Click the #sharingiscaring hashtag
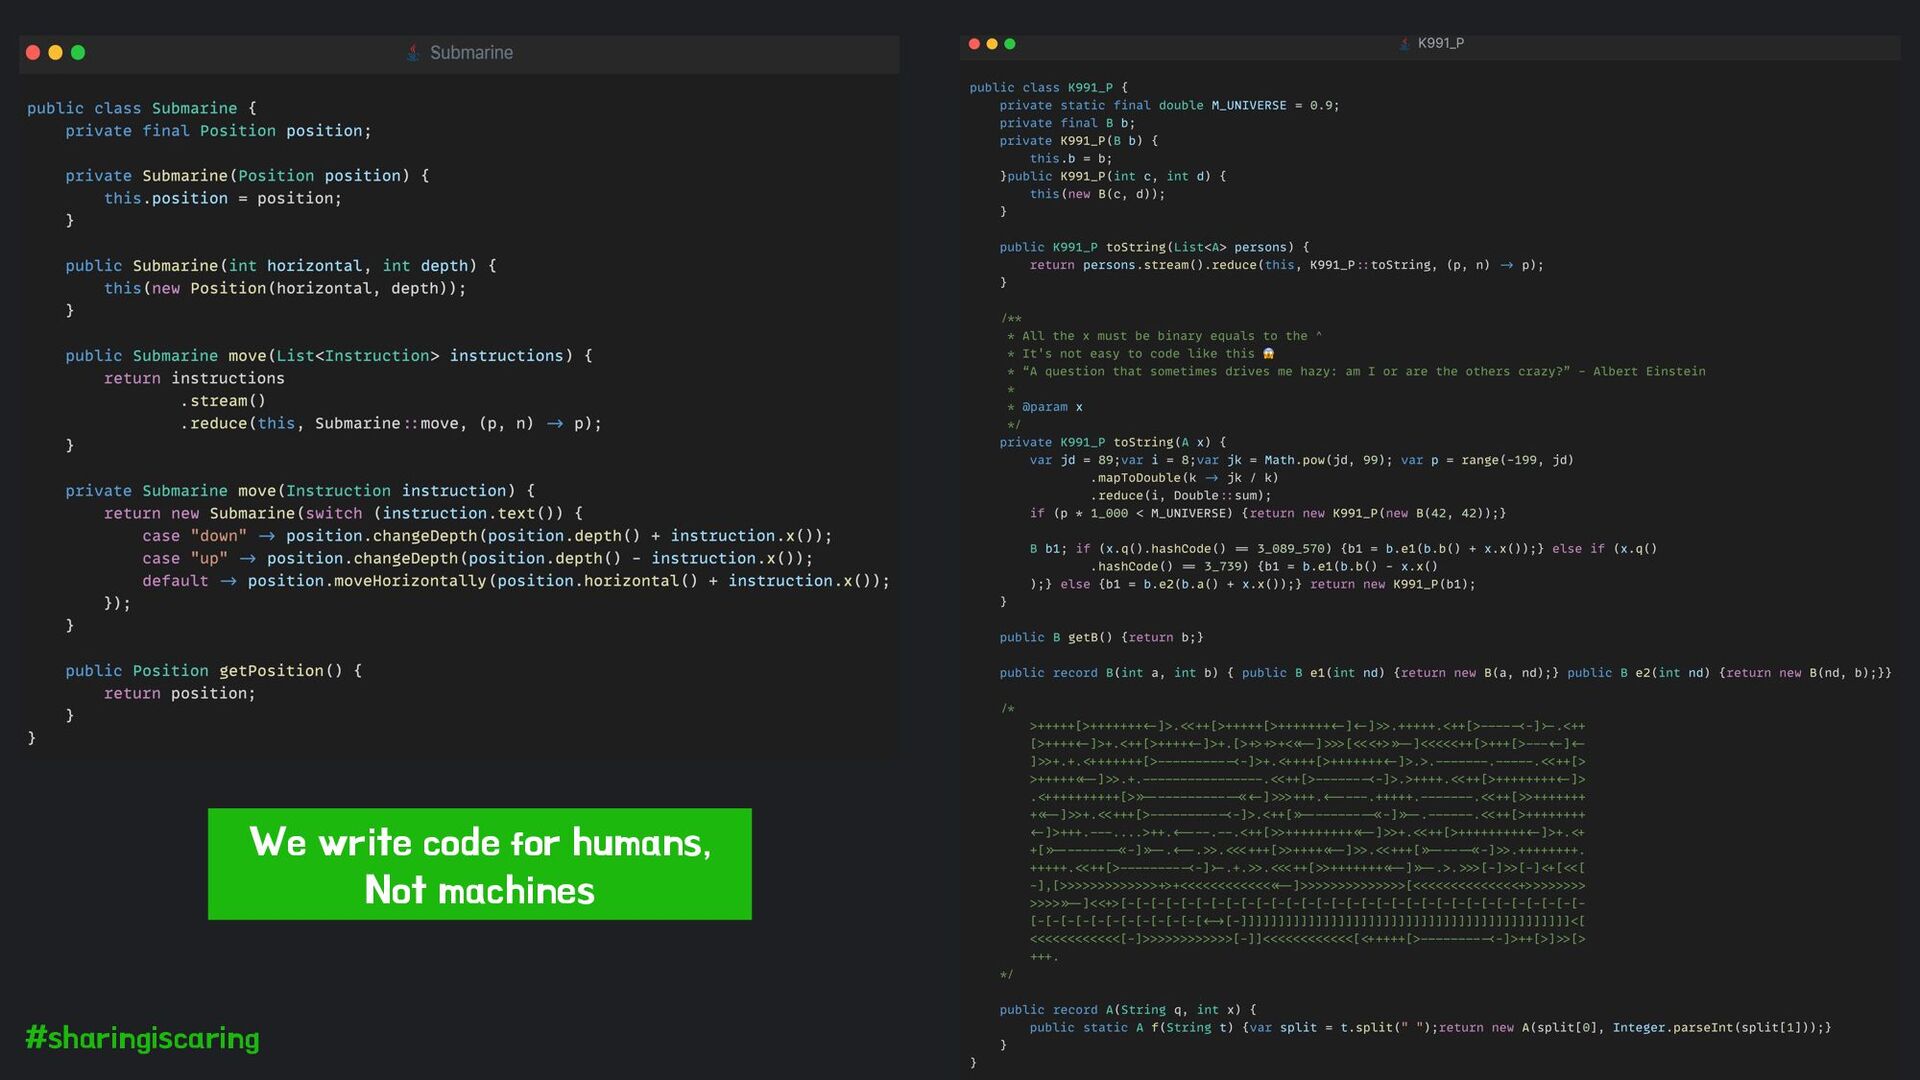This screenshot has width=1920, height=1080. pos(142,1038)
